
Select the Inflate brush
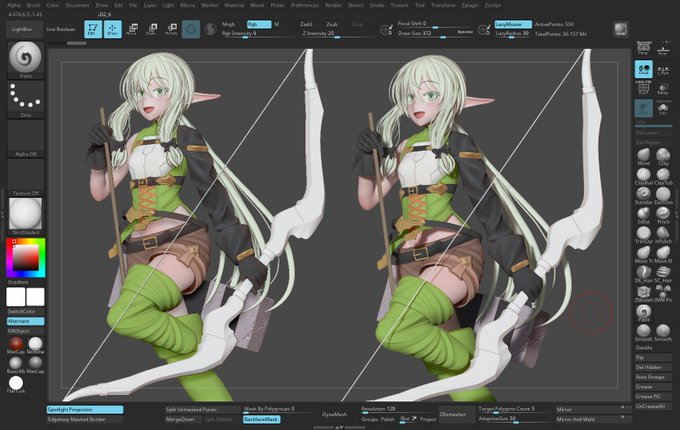pyautogui.click(x=644, y=215)
